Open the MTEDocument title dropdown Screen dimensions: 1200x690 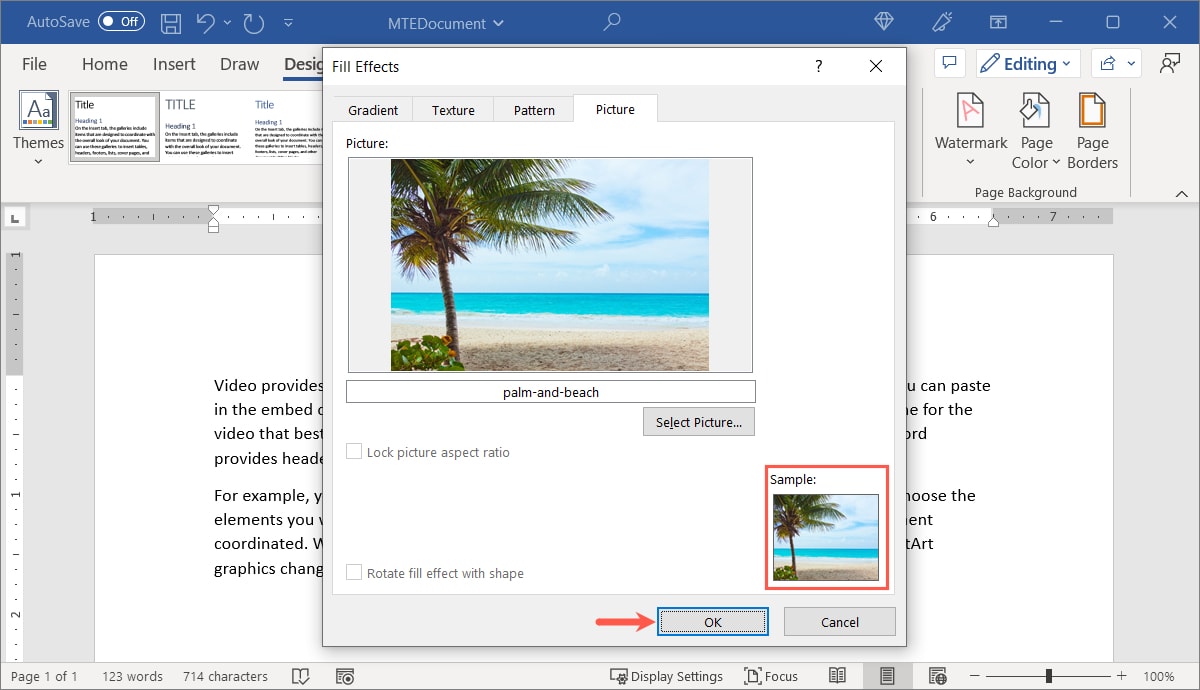pos(445,22)
